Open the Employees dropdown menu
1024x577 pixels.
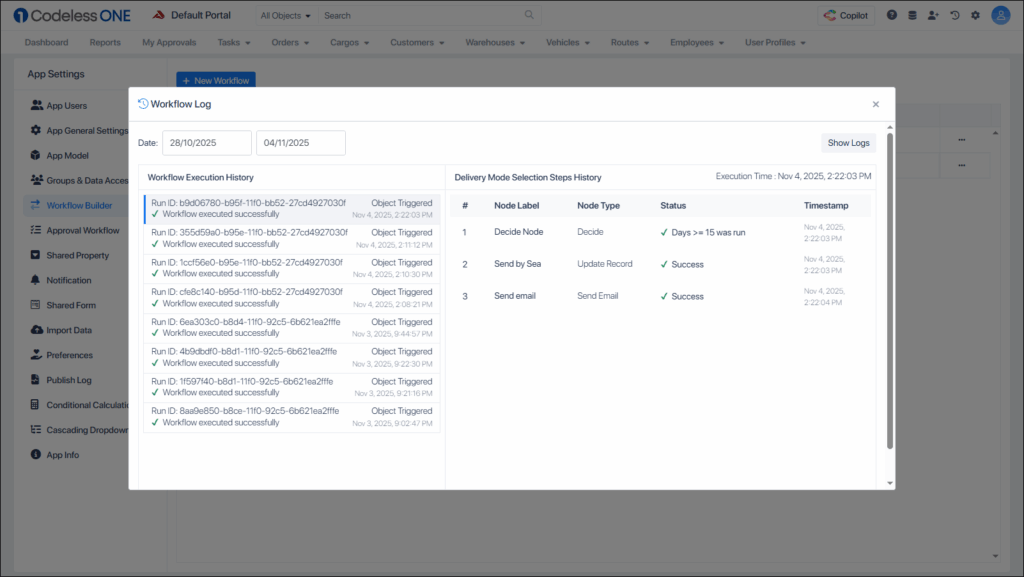(x=698, y=43)
